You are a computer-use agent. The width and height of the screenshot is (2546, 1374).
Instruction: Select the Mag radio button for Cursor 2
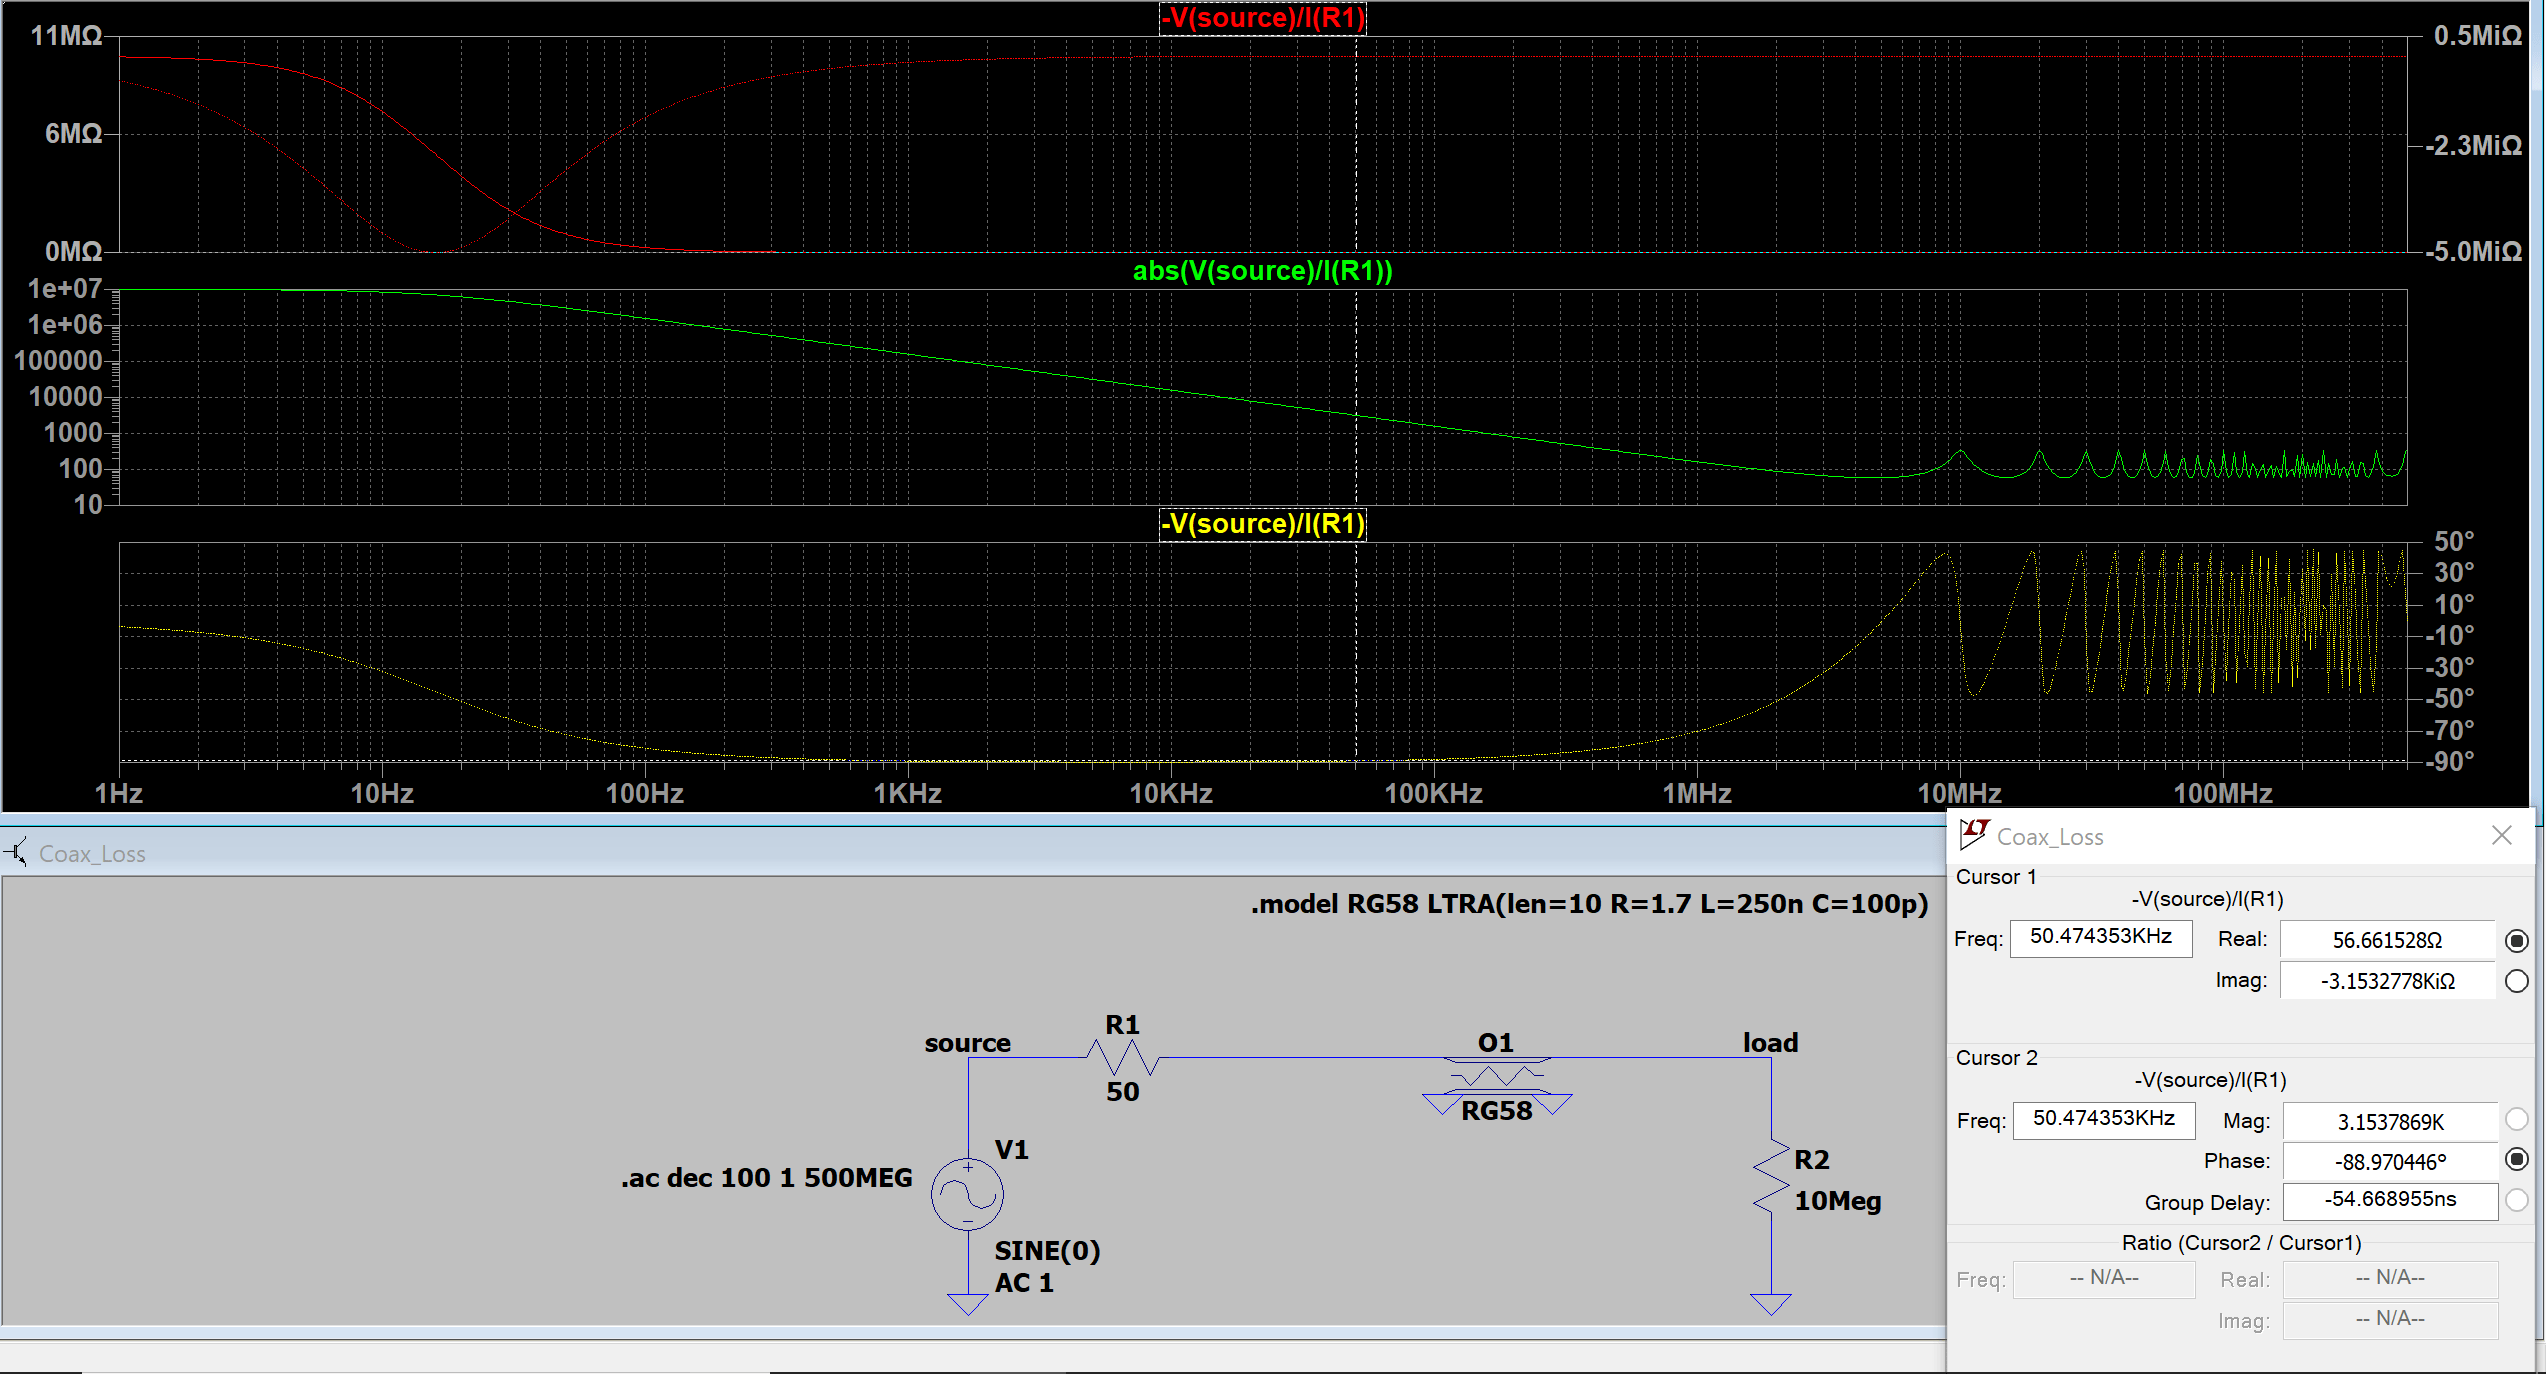tap(2517, 1120)
